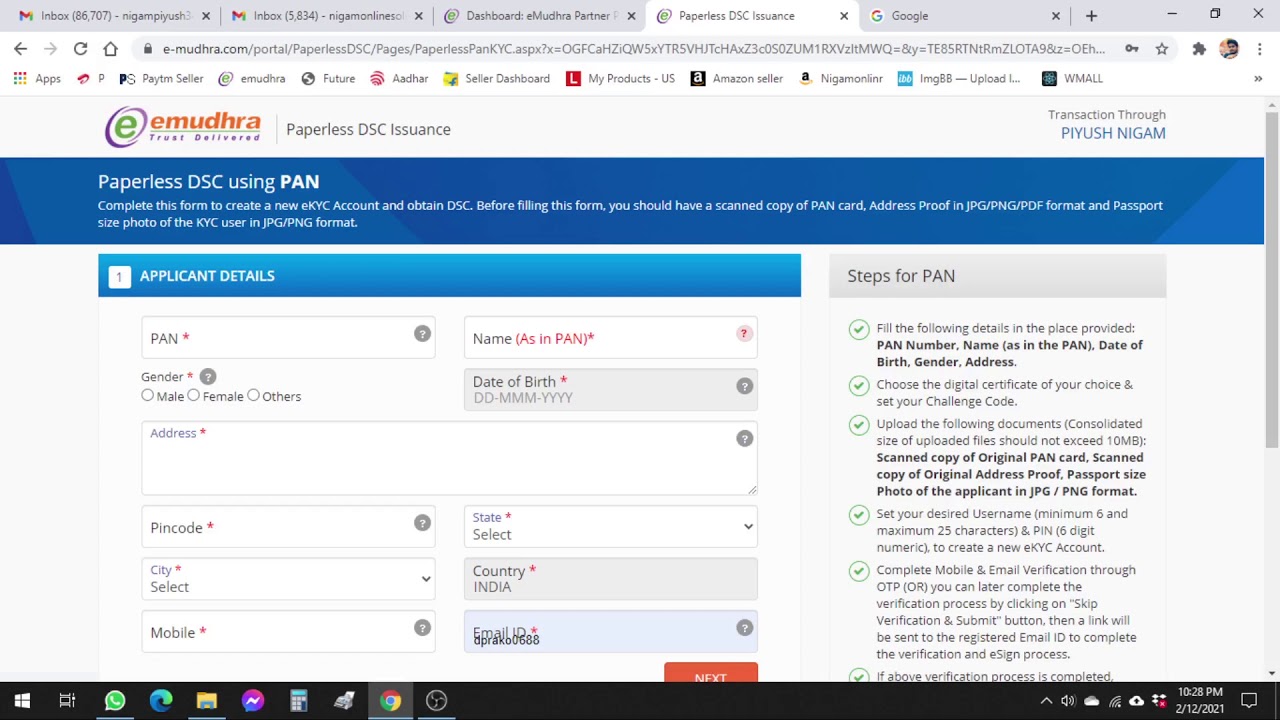This screenshot has width=1280, height=720.
Task: Open Task View on taskbar
Action: pyautogui.click(x=68, y=701)
